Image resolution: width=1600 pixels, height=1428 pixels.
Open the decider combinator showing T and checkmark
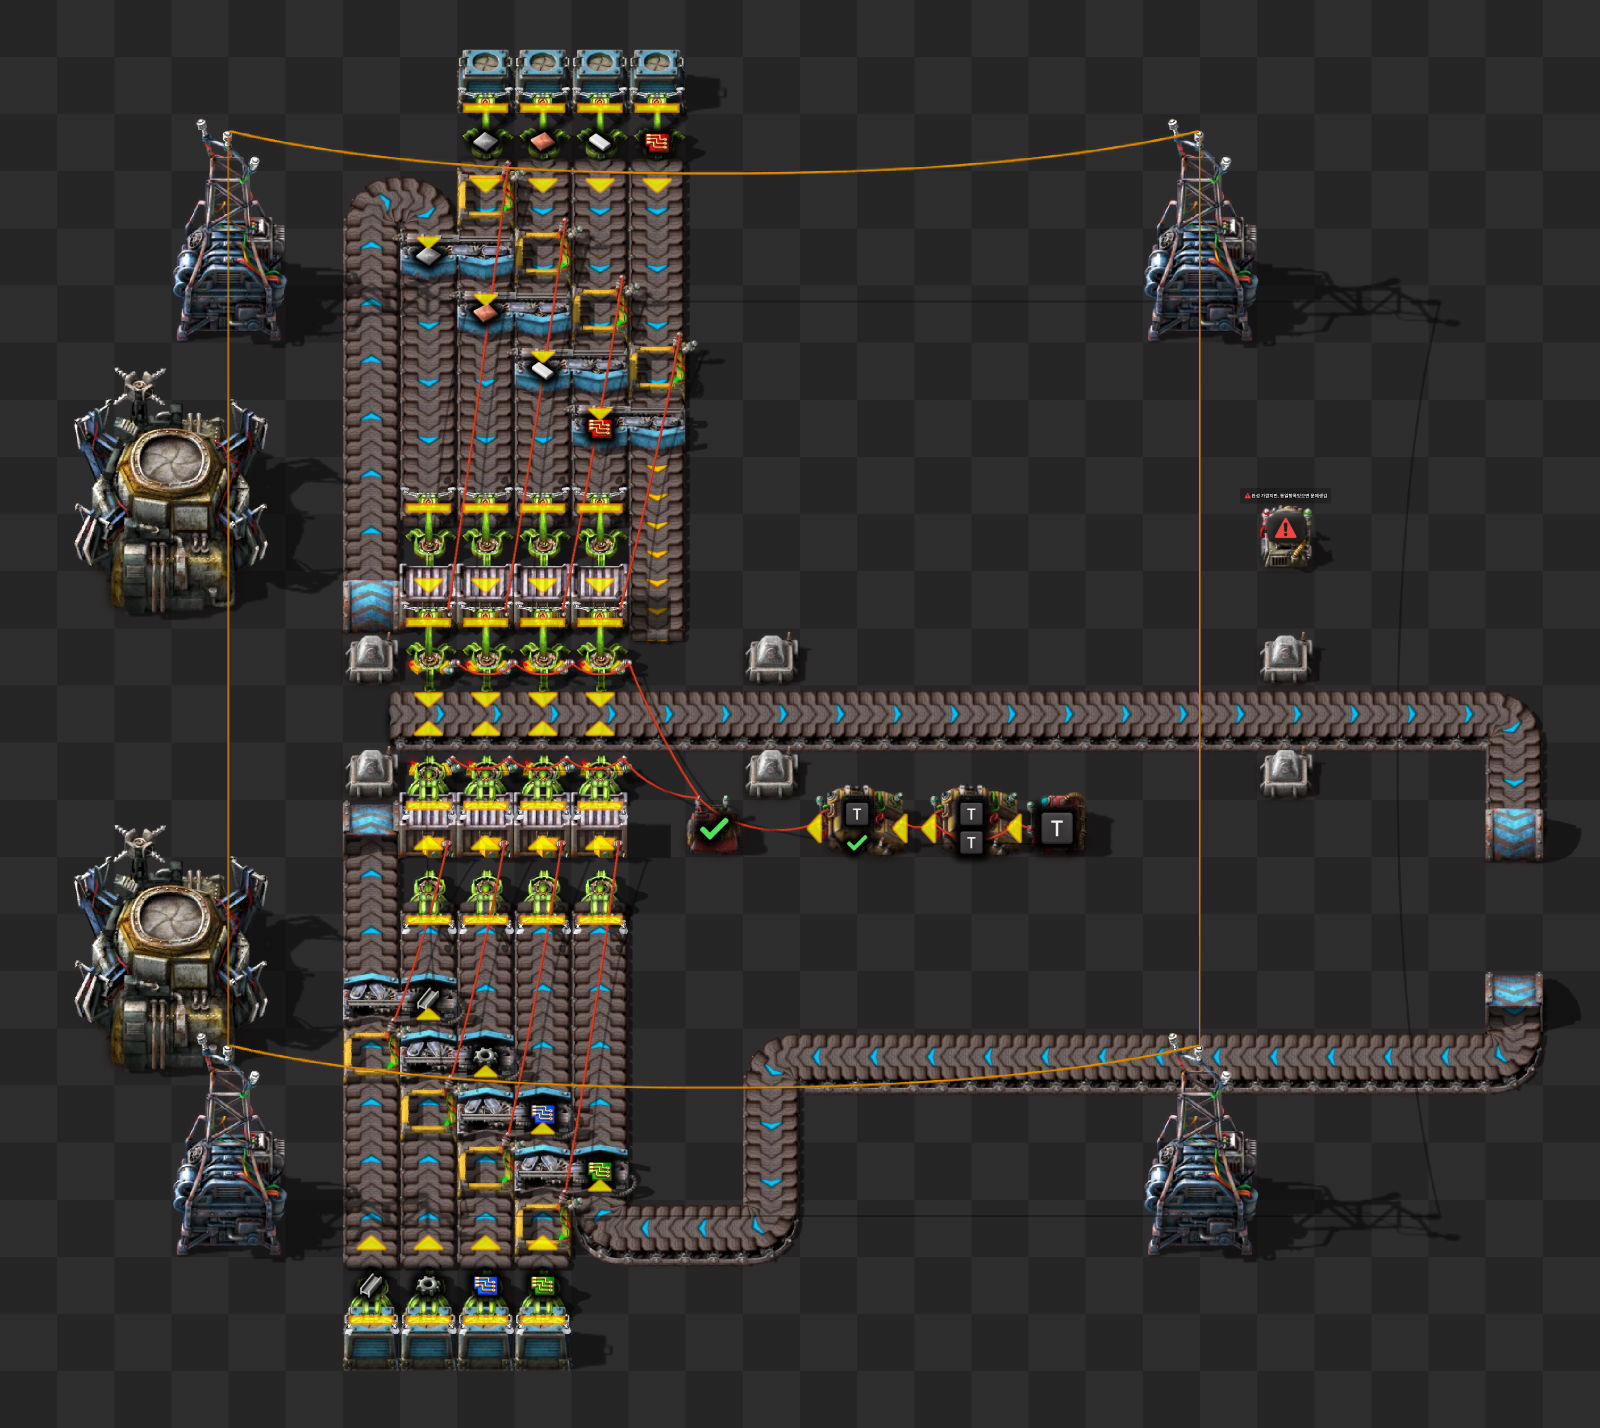point(857,828)
